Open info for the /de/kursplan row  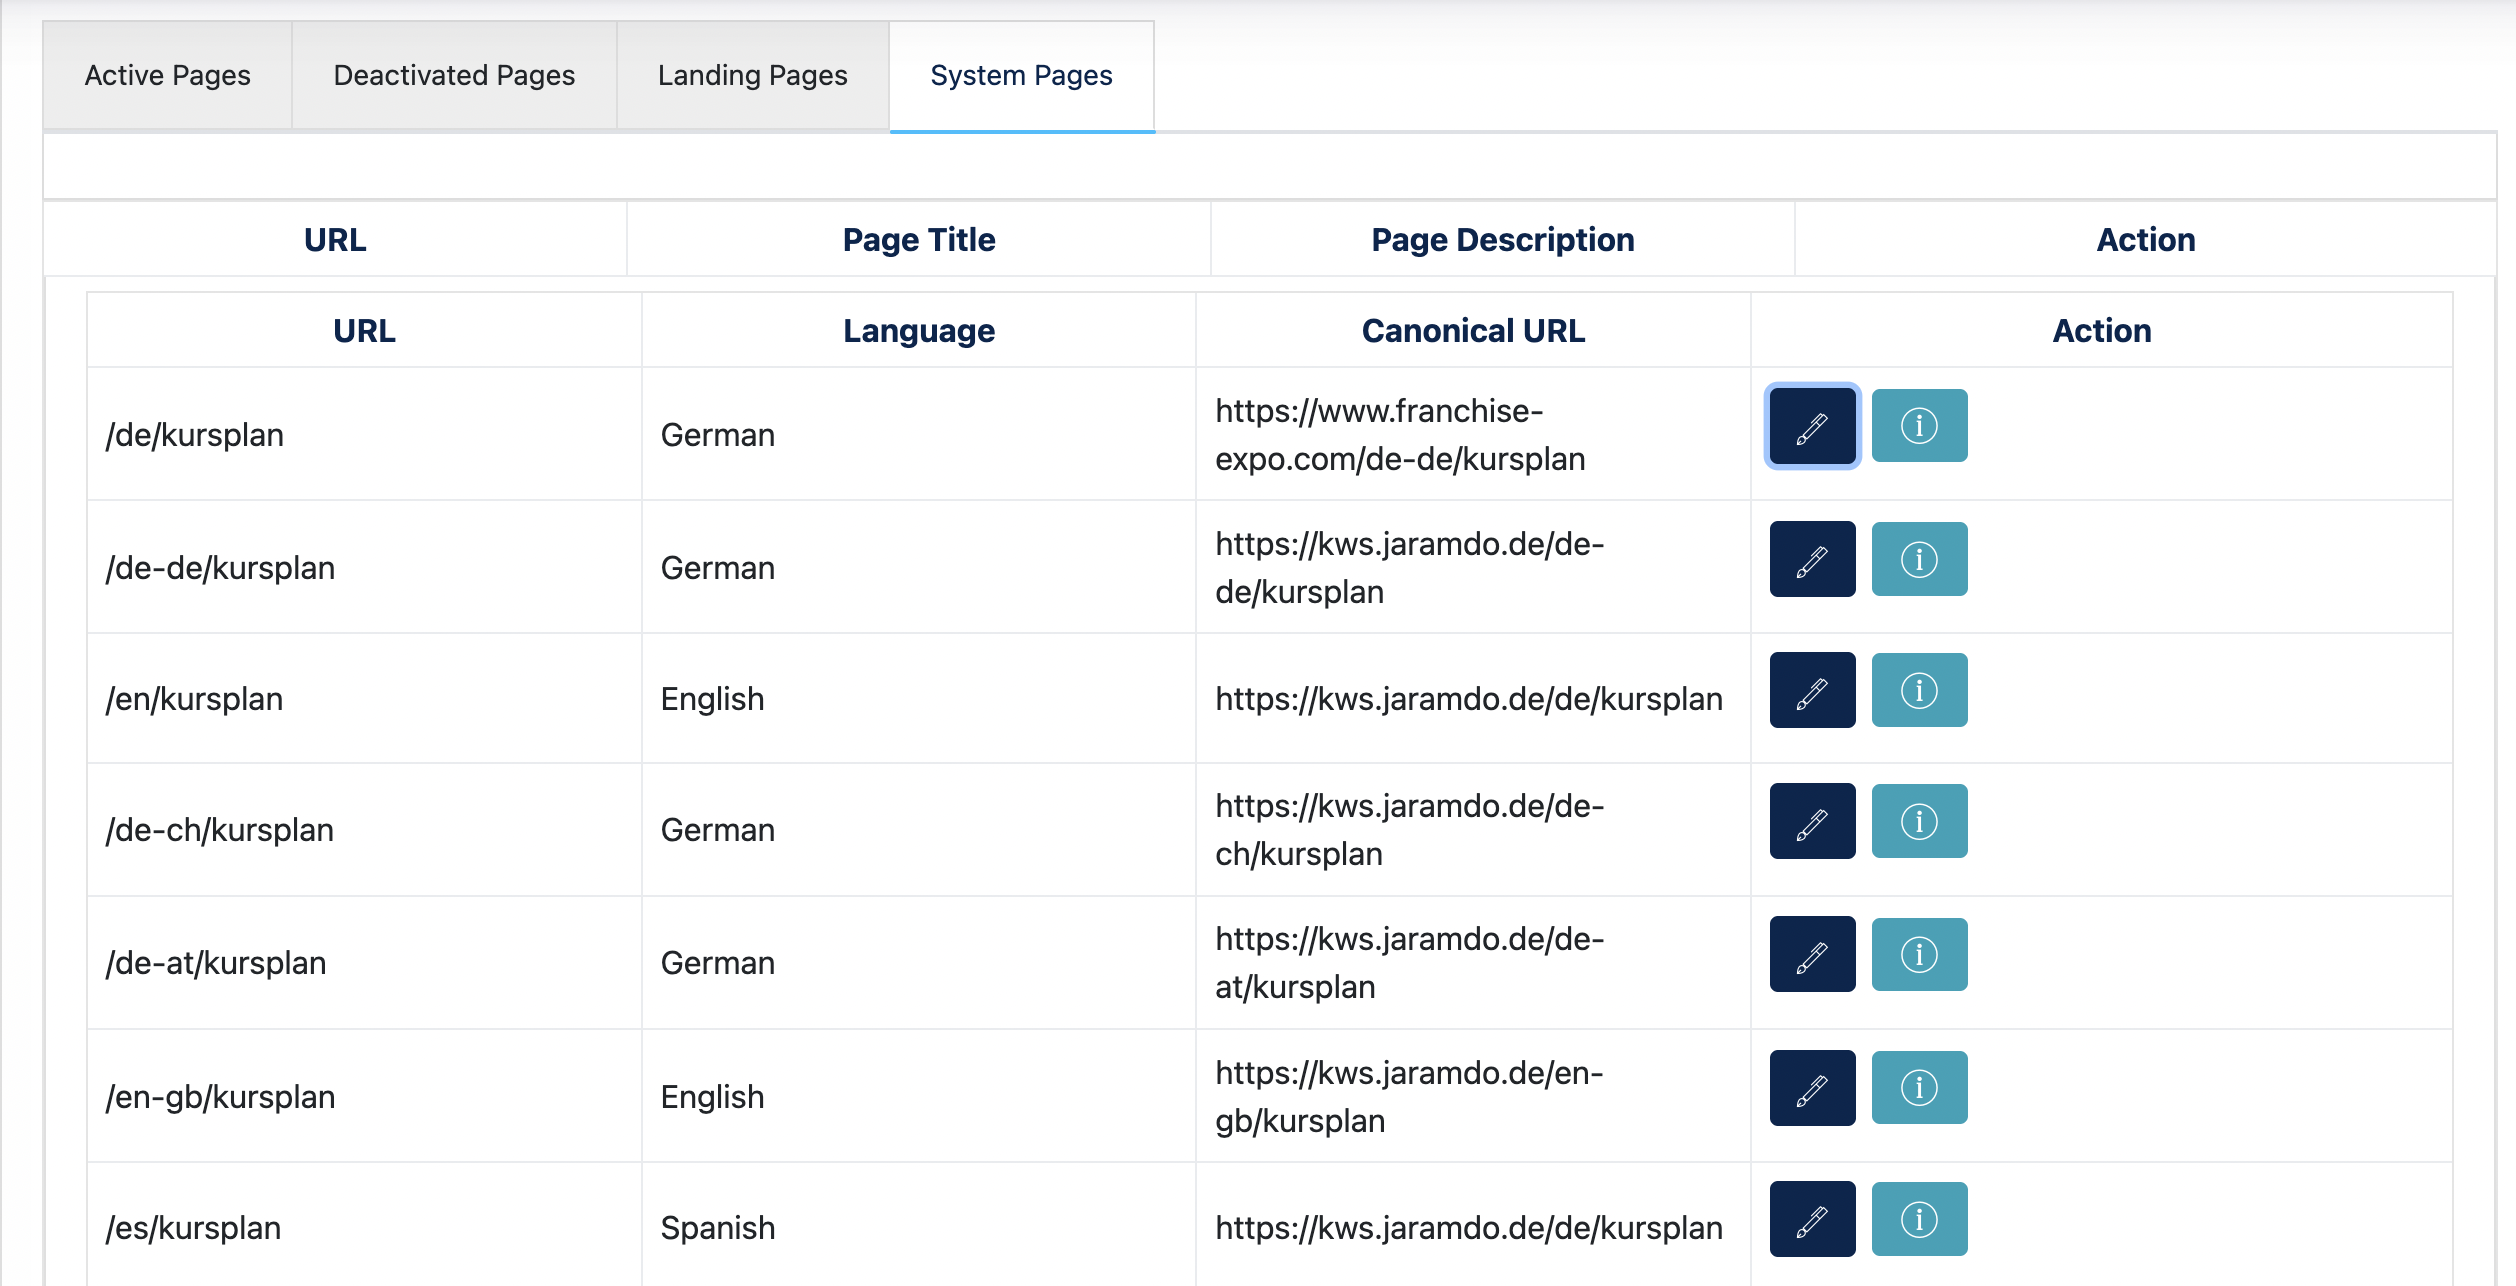1919,426
